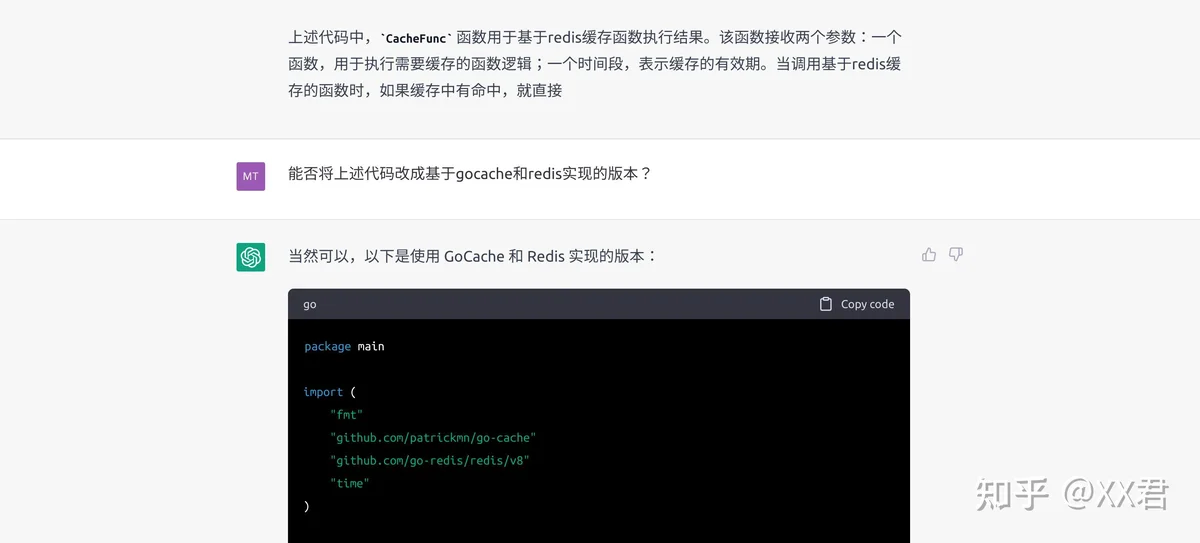
Task: Click the "go" language label
Action: [310, 304]
